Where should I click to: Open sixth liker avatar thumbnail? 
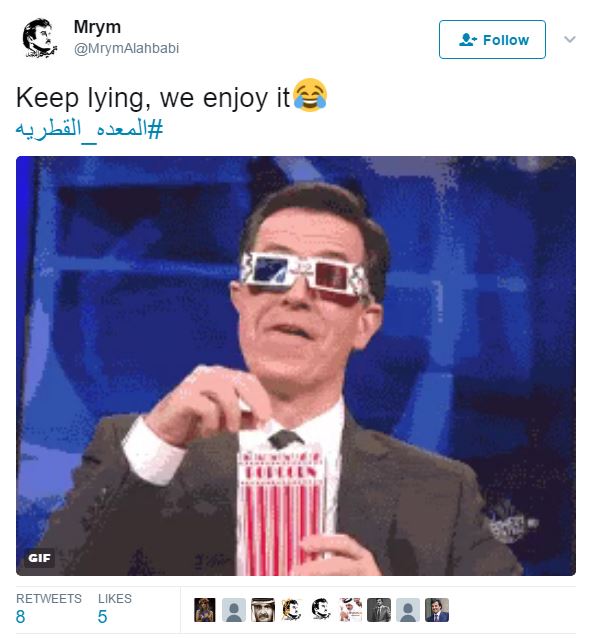[350, 610]
